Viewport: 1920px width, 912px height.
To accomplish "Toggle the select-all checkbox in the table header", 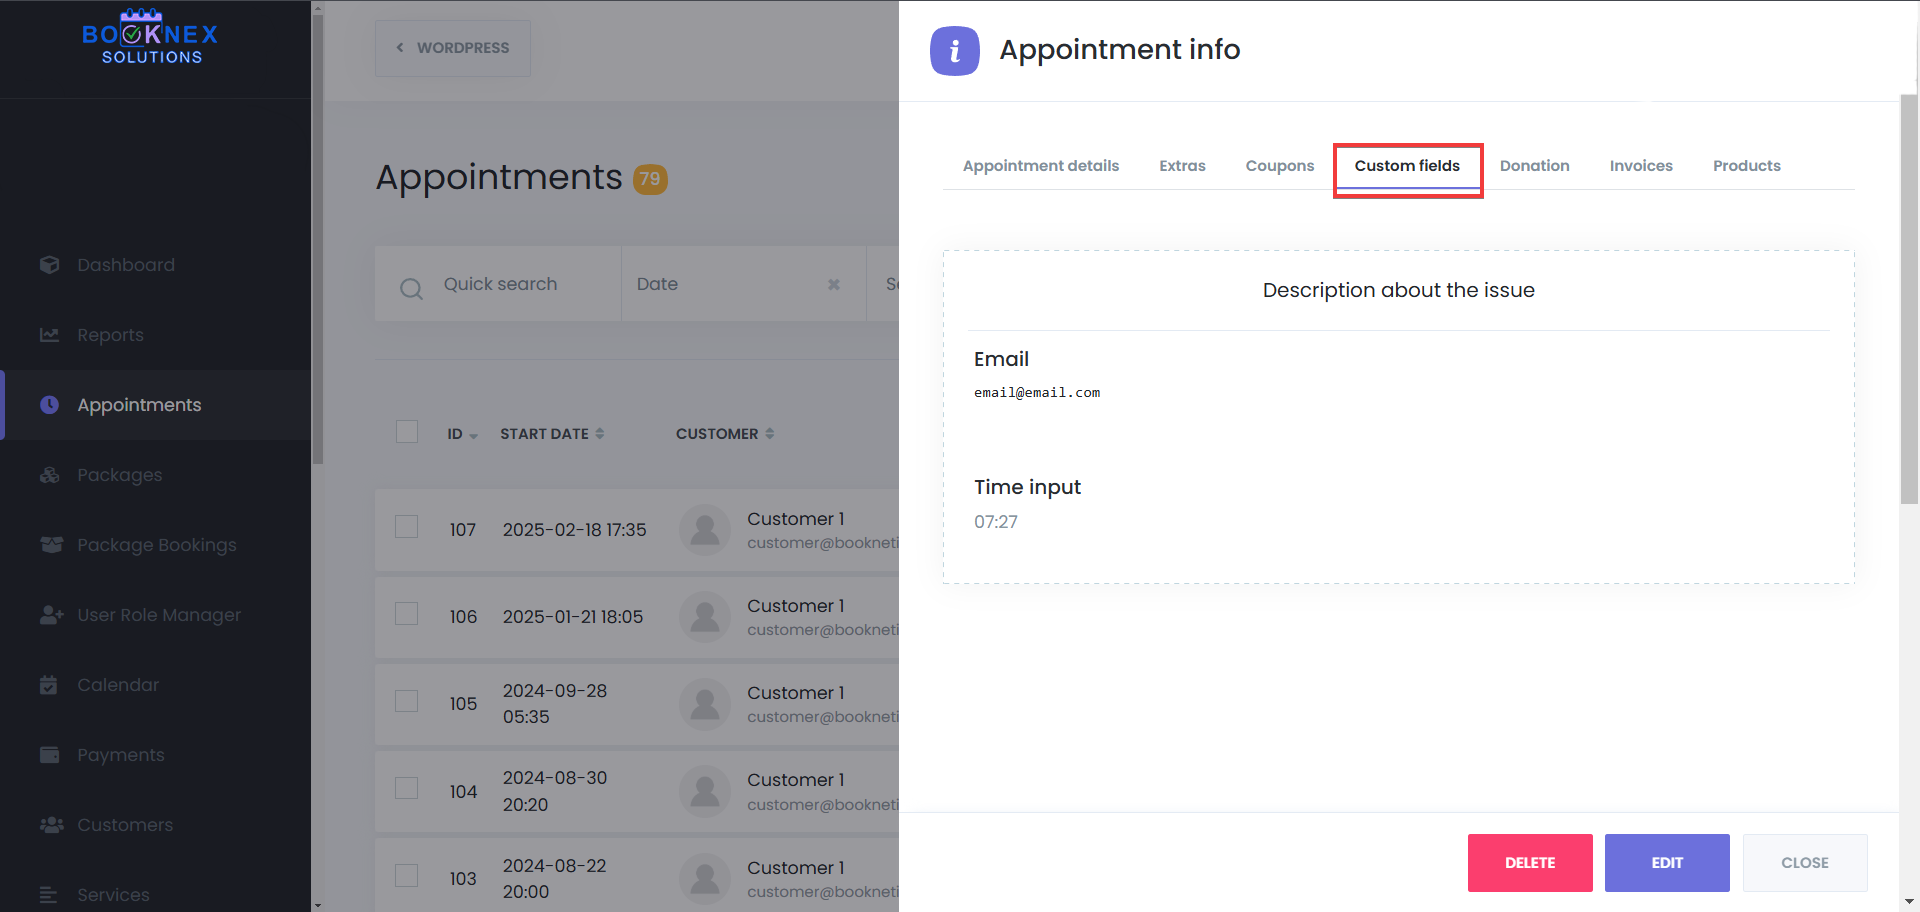I will coord(406,431).
